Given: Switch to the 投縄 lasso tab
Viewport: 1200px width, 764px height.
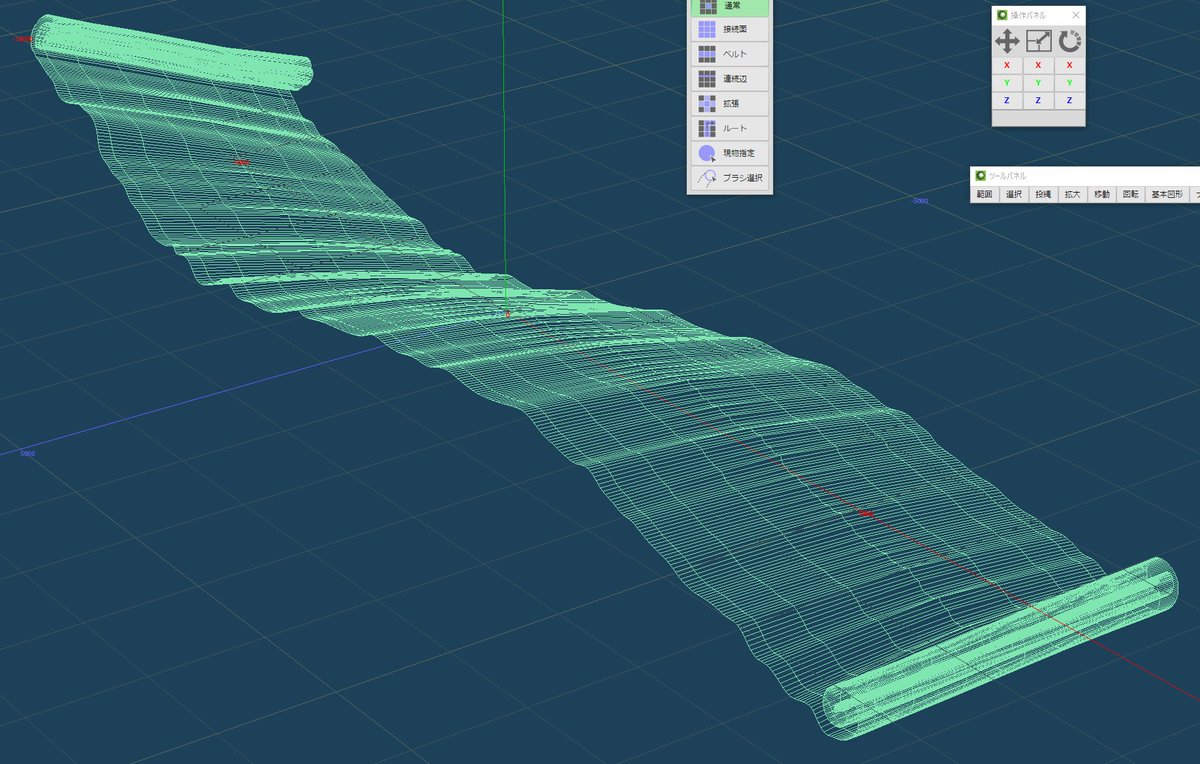Looking at the screenshot, I should 1043,194.
